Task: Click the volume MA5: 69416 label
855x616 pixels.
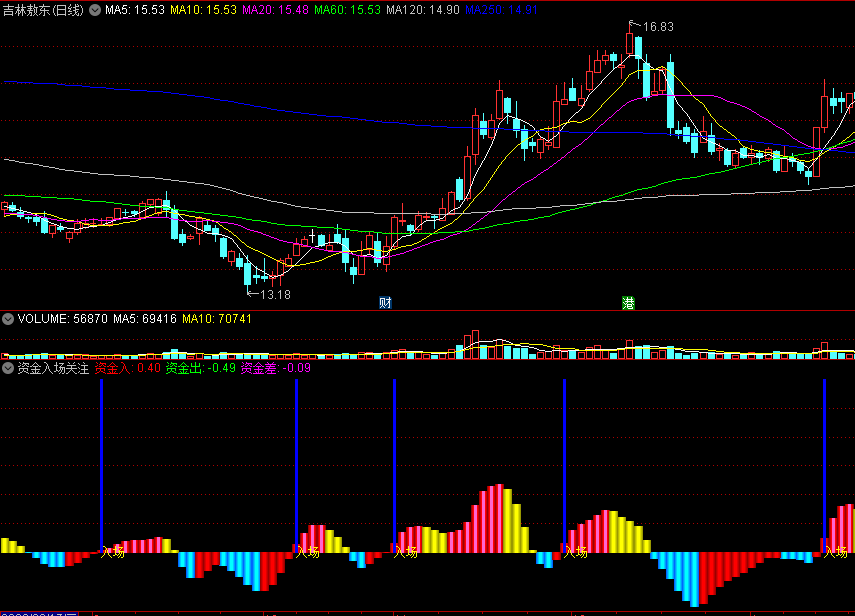Action: [x=145, y=319]
